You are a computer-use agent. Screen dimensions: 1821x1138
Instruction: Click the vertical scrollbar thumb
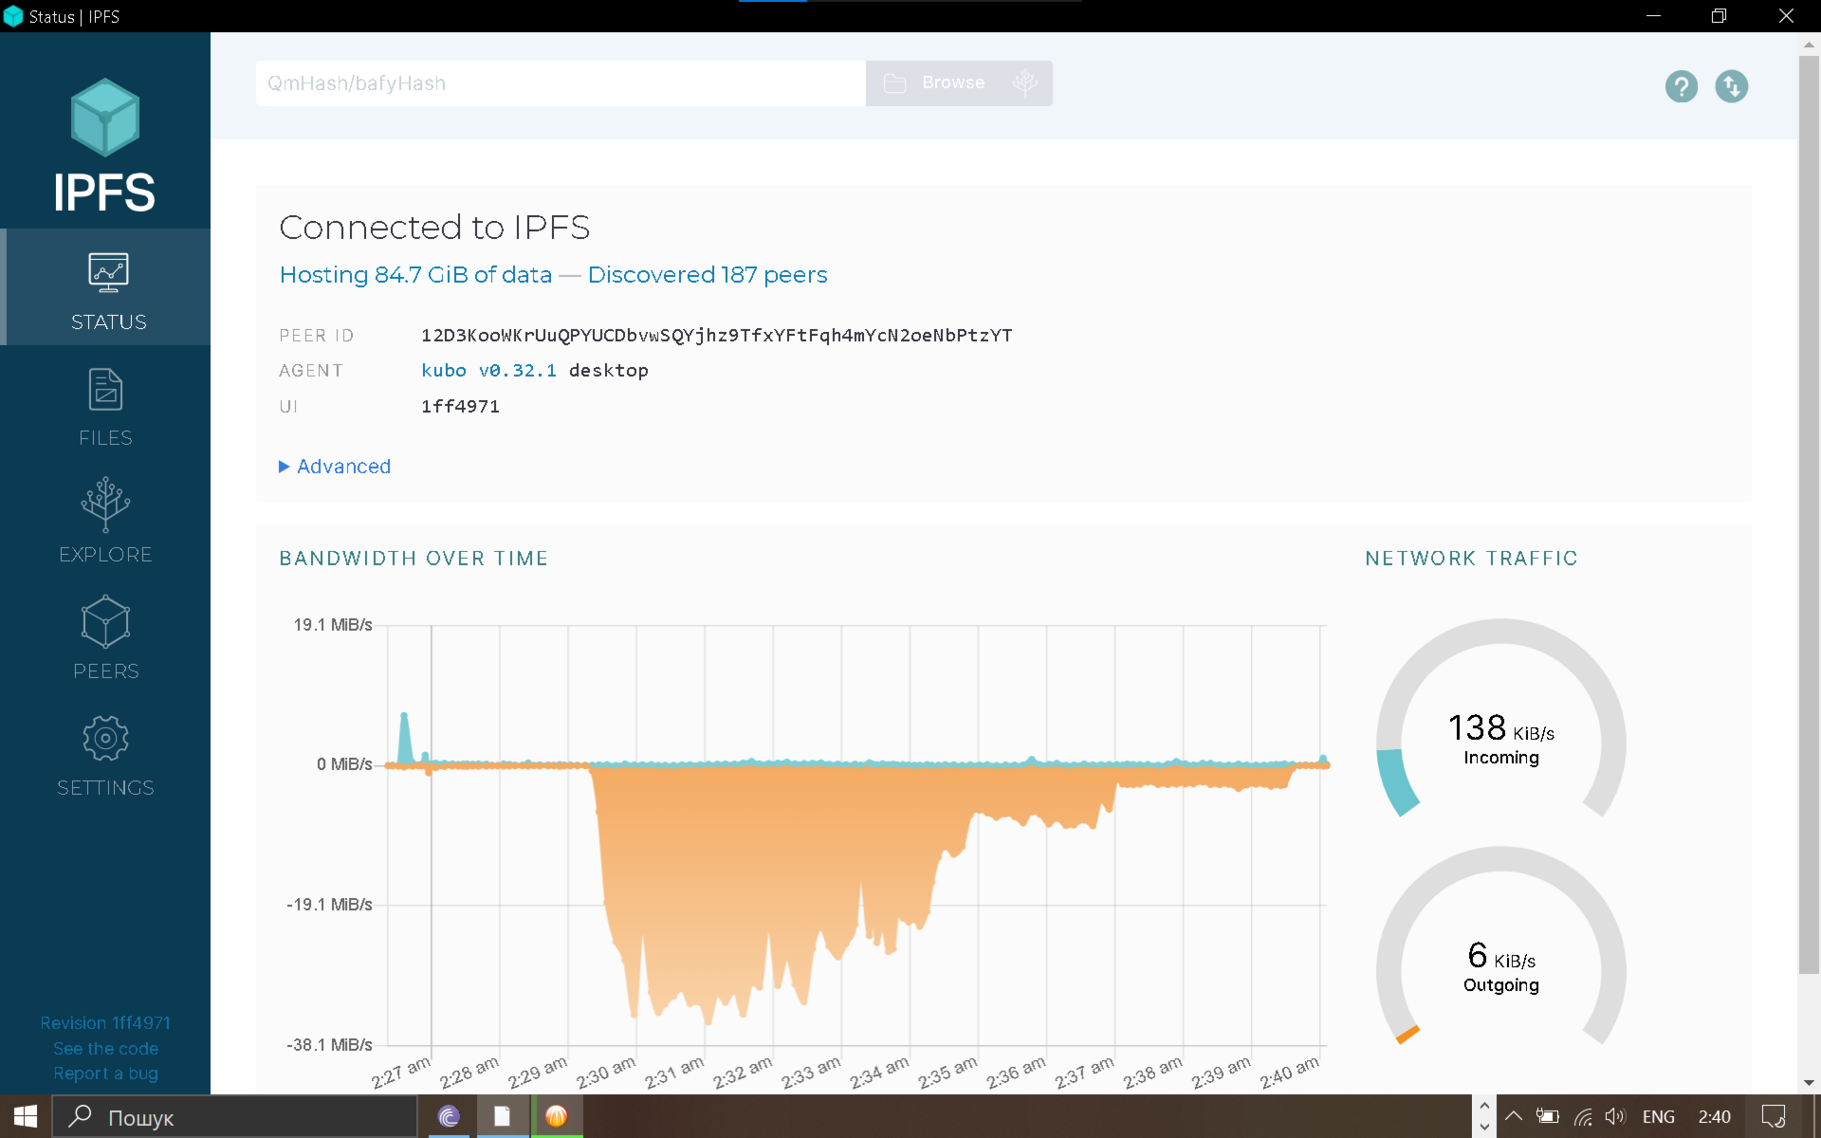(1809, 514)
